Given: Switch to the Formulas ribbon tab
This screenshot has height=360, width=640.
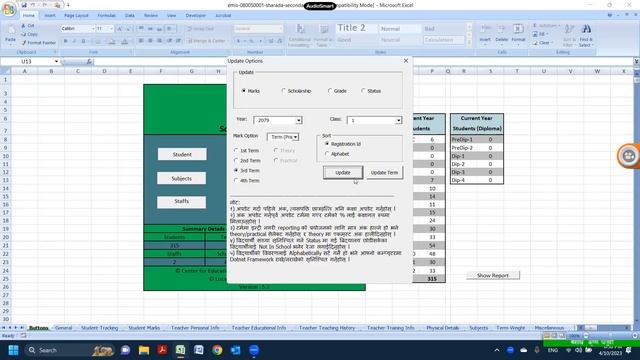Looking at the screenshot, I should point(107,16).
